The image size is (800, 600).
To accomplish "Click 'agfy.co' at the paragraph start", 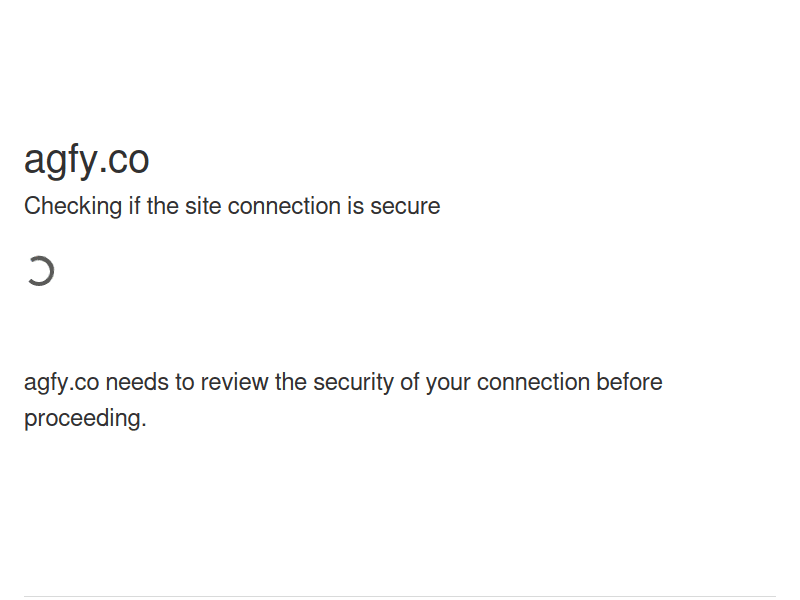I will (61, 382).
